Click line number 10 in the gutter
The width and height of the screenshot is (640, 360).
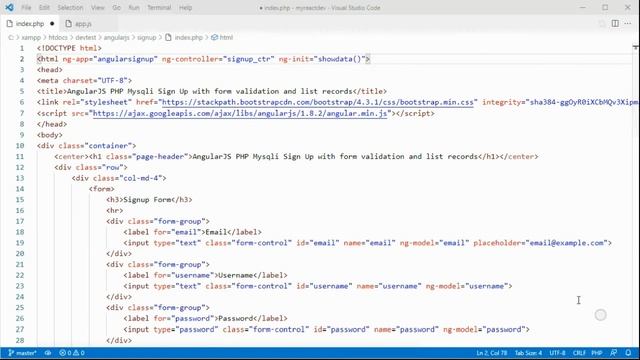pos(20,145)
